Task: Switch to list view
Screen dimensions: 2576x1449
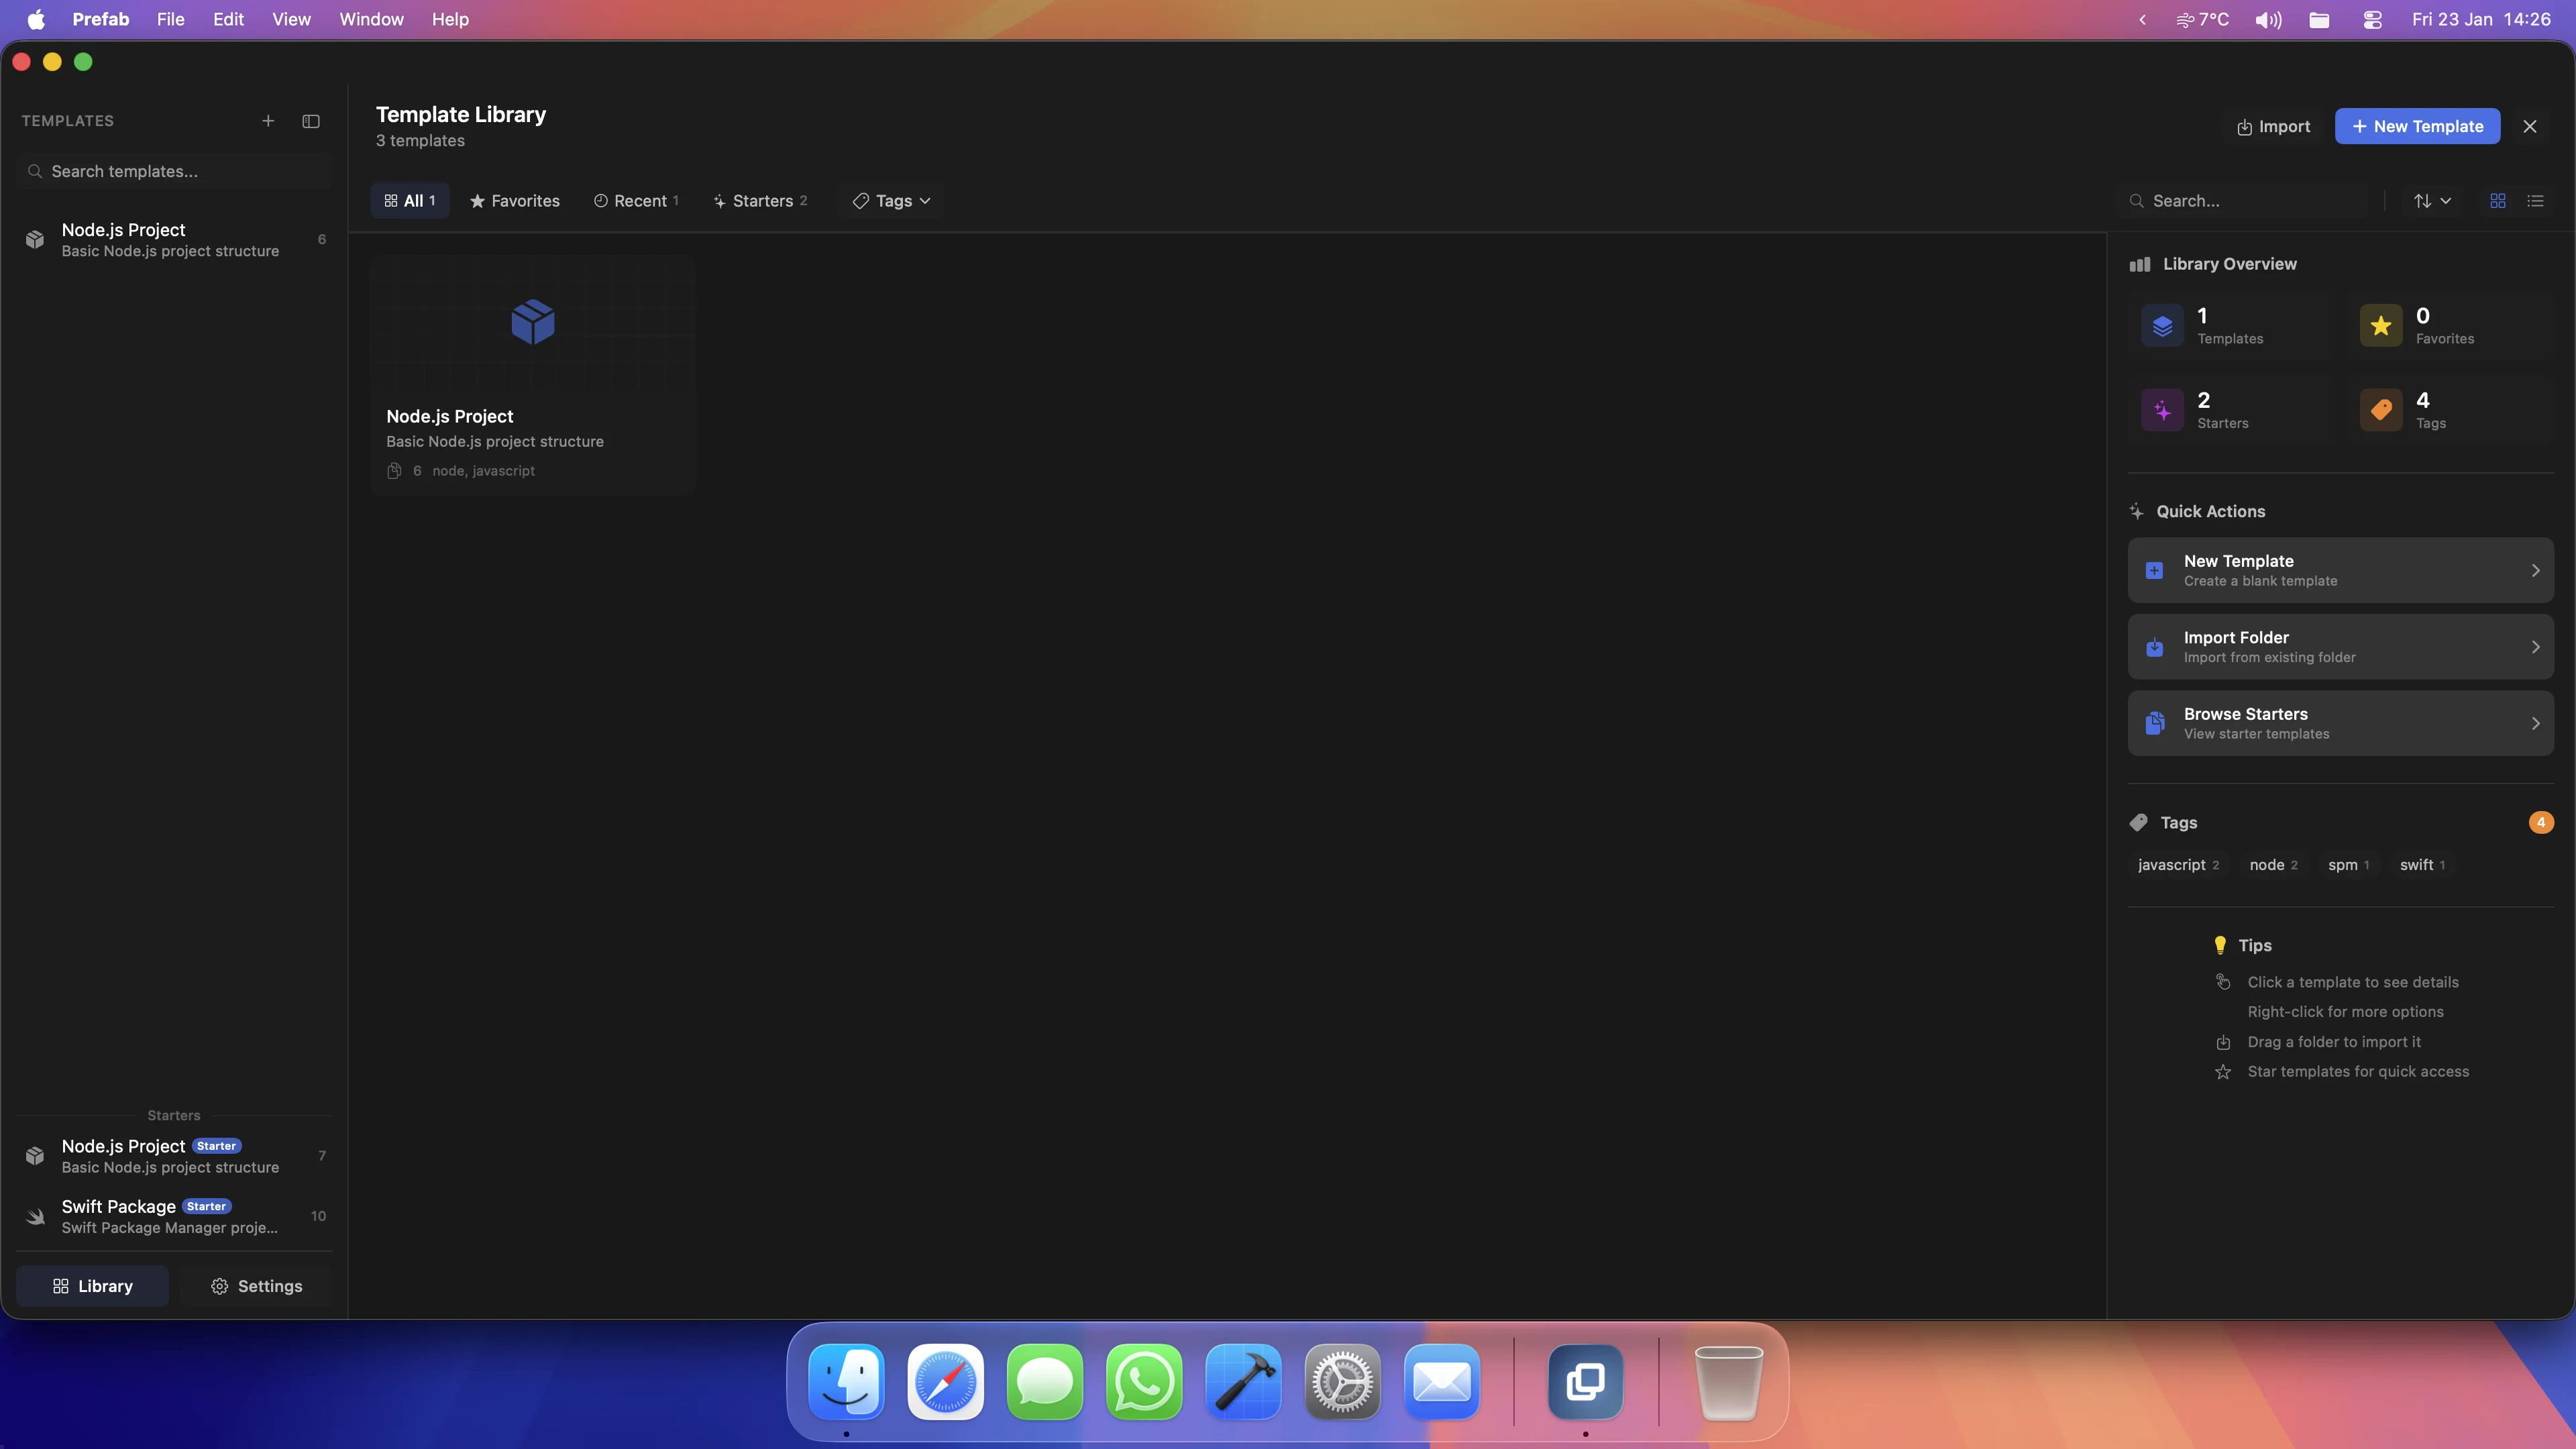Action: point(2536,200)
